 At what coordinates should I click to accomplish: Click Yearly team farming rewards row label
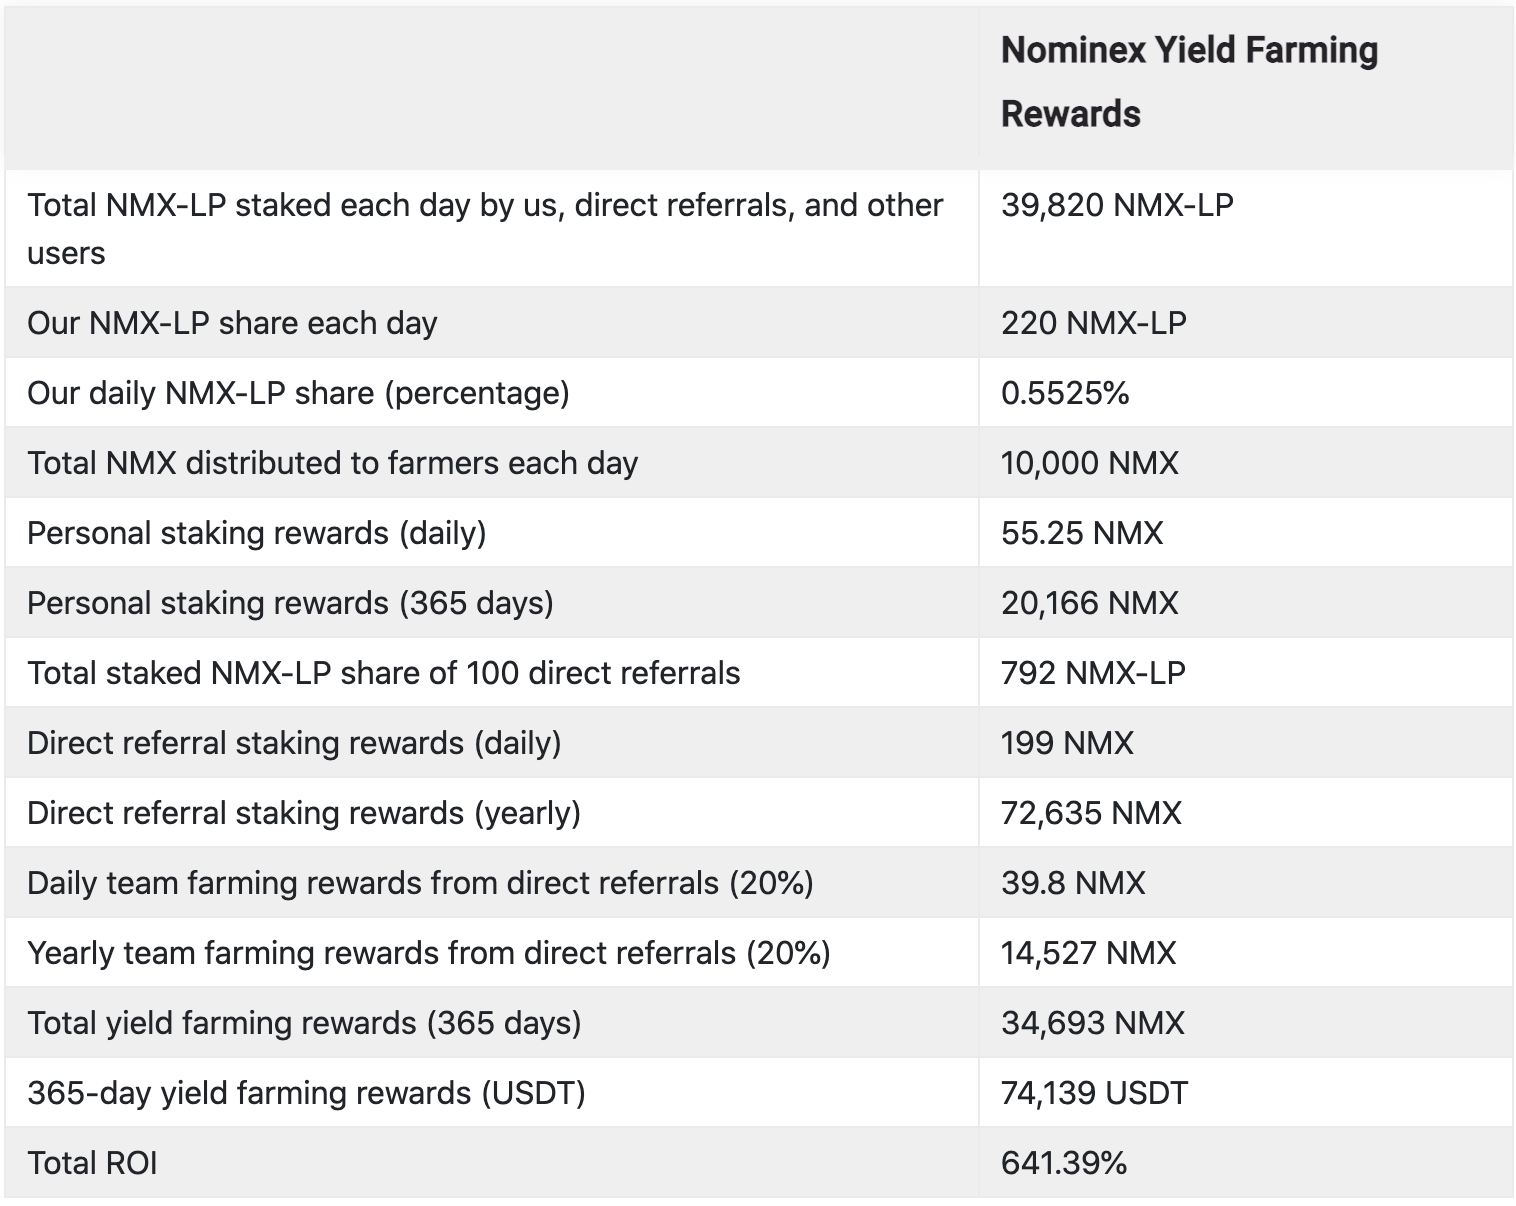pos(429,953)
